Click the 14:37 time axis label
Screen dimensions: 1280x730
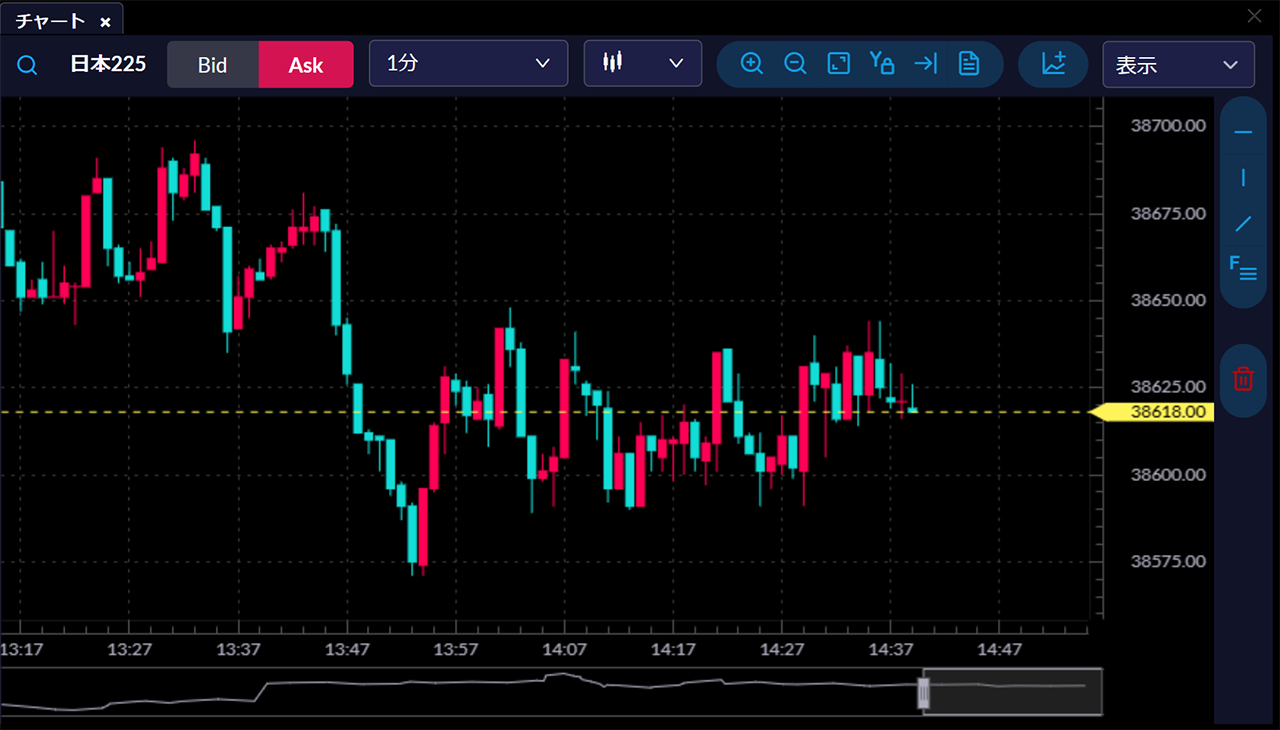pos(891,650)
